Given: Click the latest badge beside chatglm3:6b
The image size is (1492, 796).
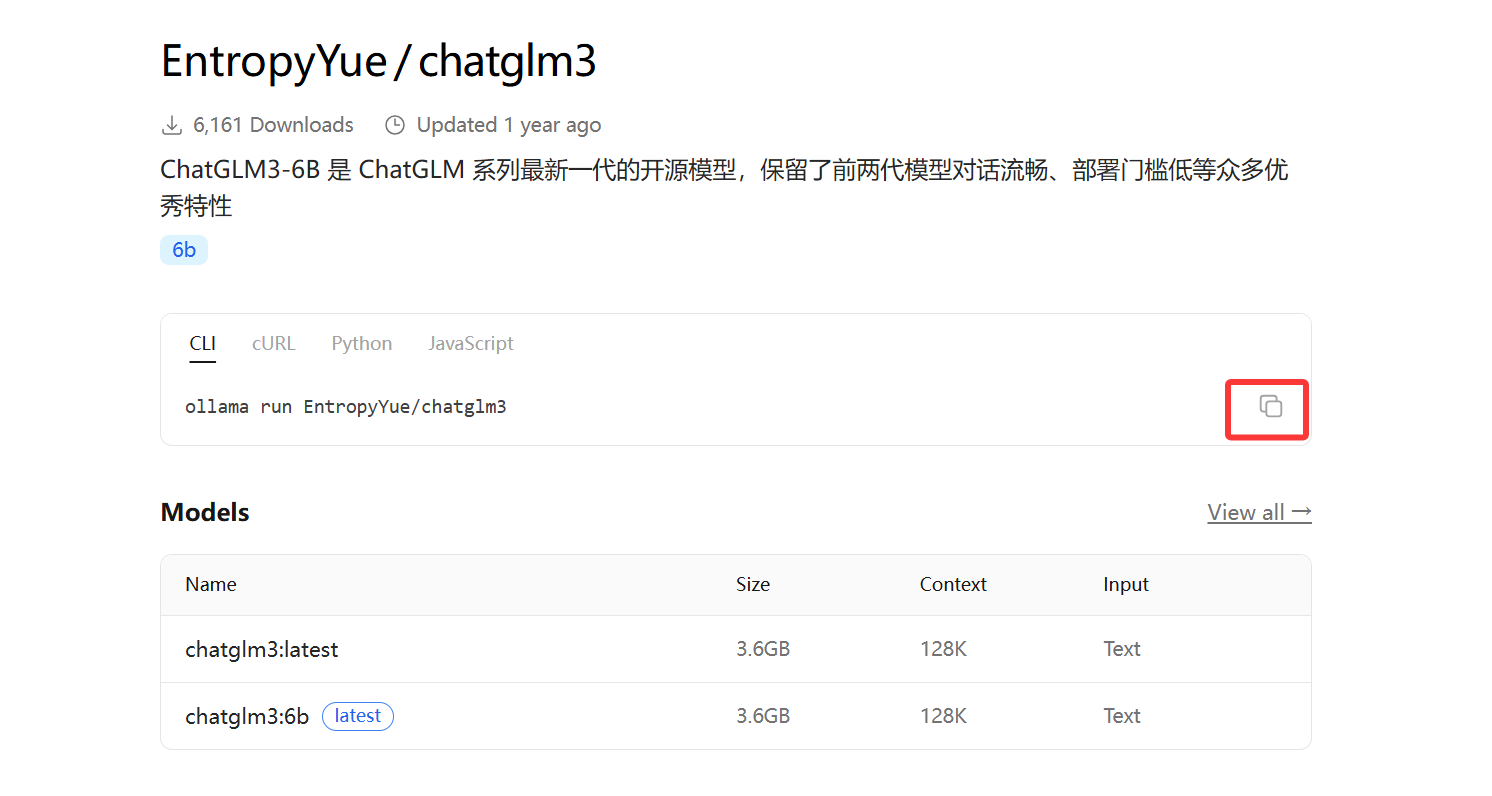Looking at the screenshot, I should (x=358, y=716).
